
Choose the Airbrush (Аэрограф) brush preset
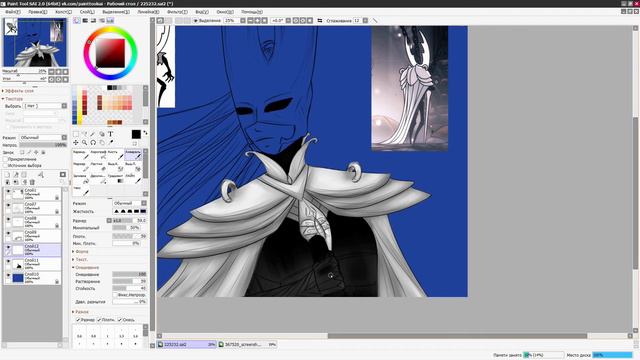(98, 154)
